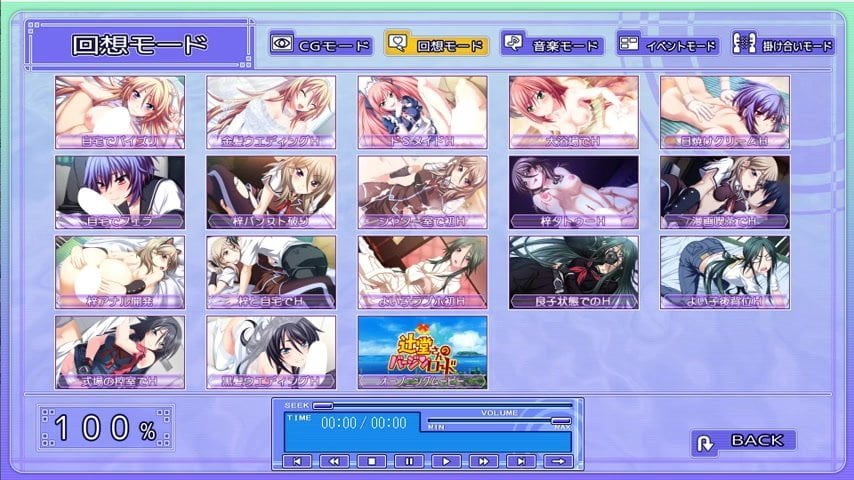Click the BACK button
The image size is (854, 480).
click(x=745, y=440)
